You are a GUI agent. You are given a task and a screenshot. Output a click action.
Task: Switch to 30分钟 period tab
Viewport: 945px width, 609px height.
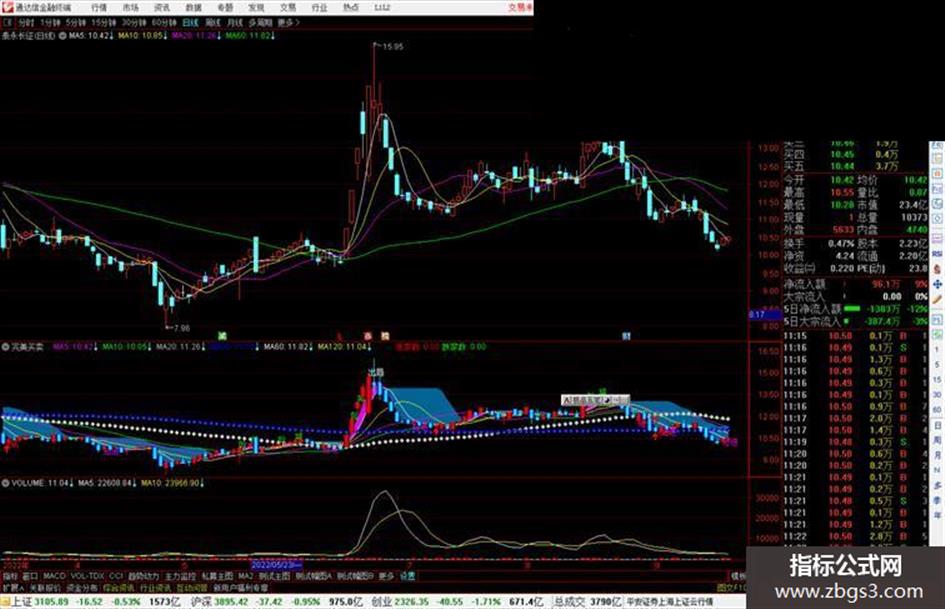point(134,22)
